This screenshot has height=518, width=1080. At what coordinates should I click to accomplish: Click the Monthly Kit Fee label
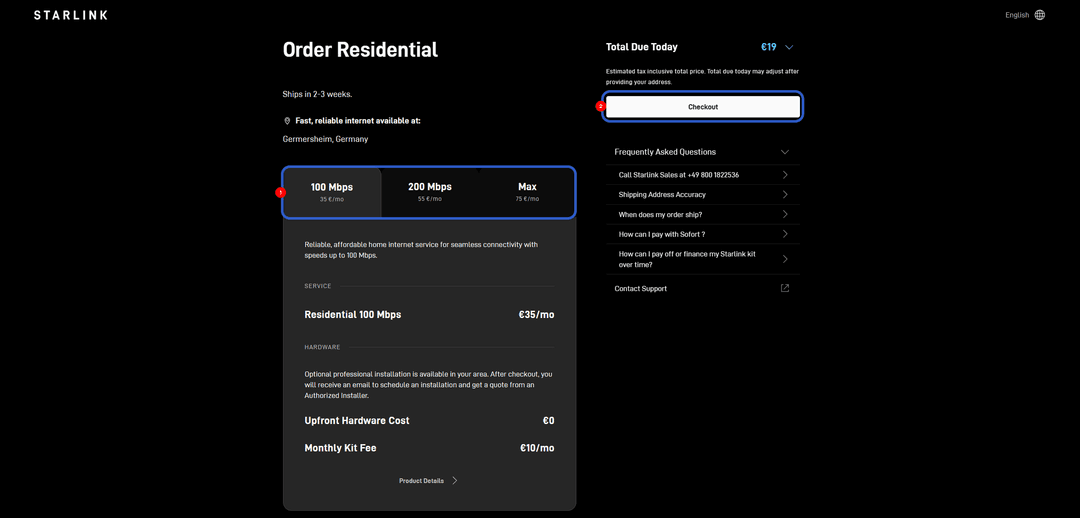click(x=340, y=448)
